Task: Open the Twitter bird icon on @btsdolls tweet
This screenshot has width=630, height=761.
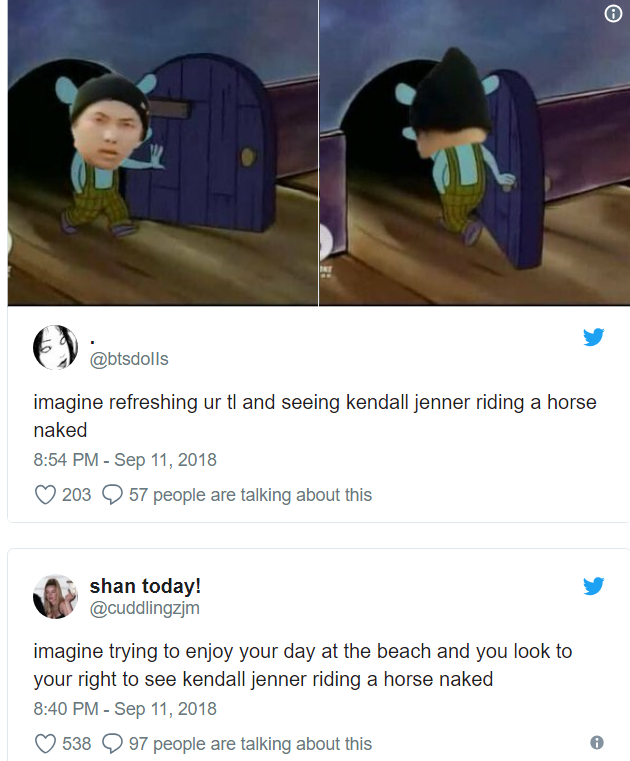Action: [594, 337]
